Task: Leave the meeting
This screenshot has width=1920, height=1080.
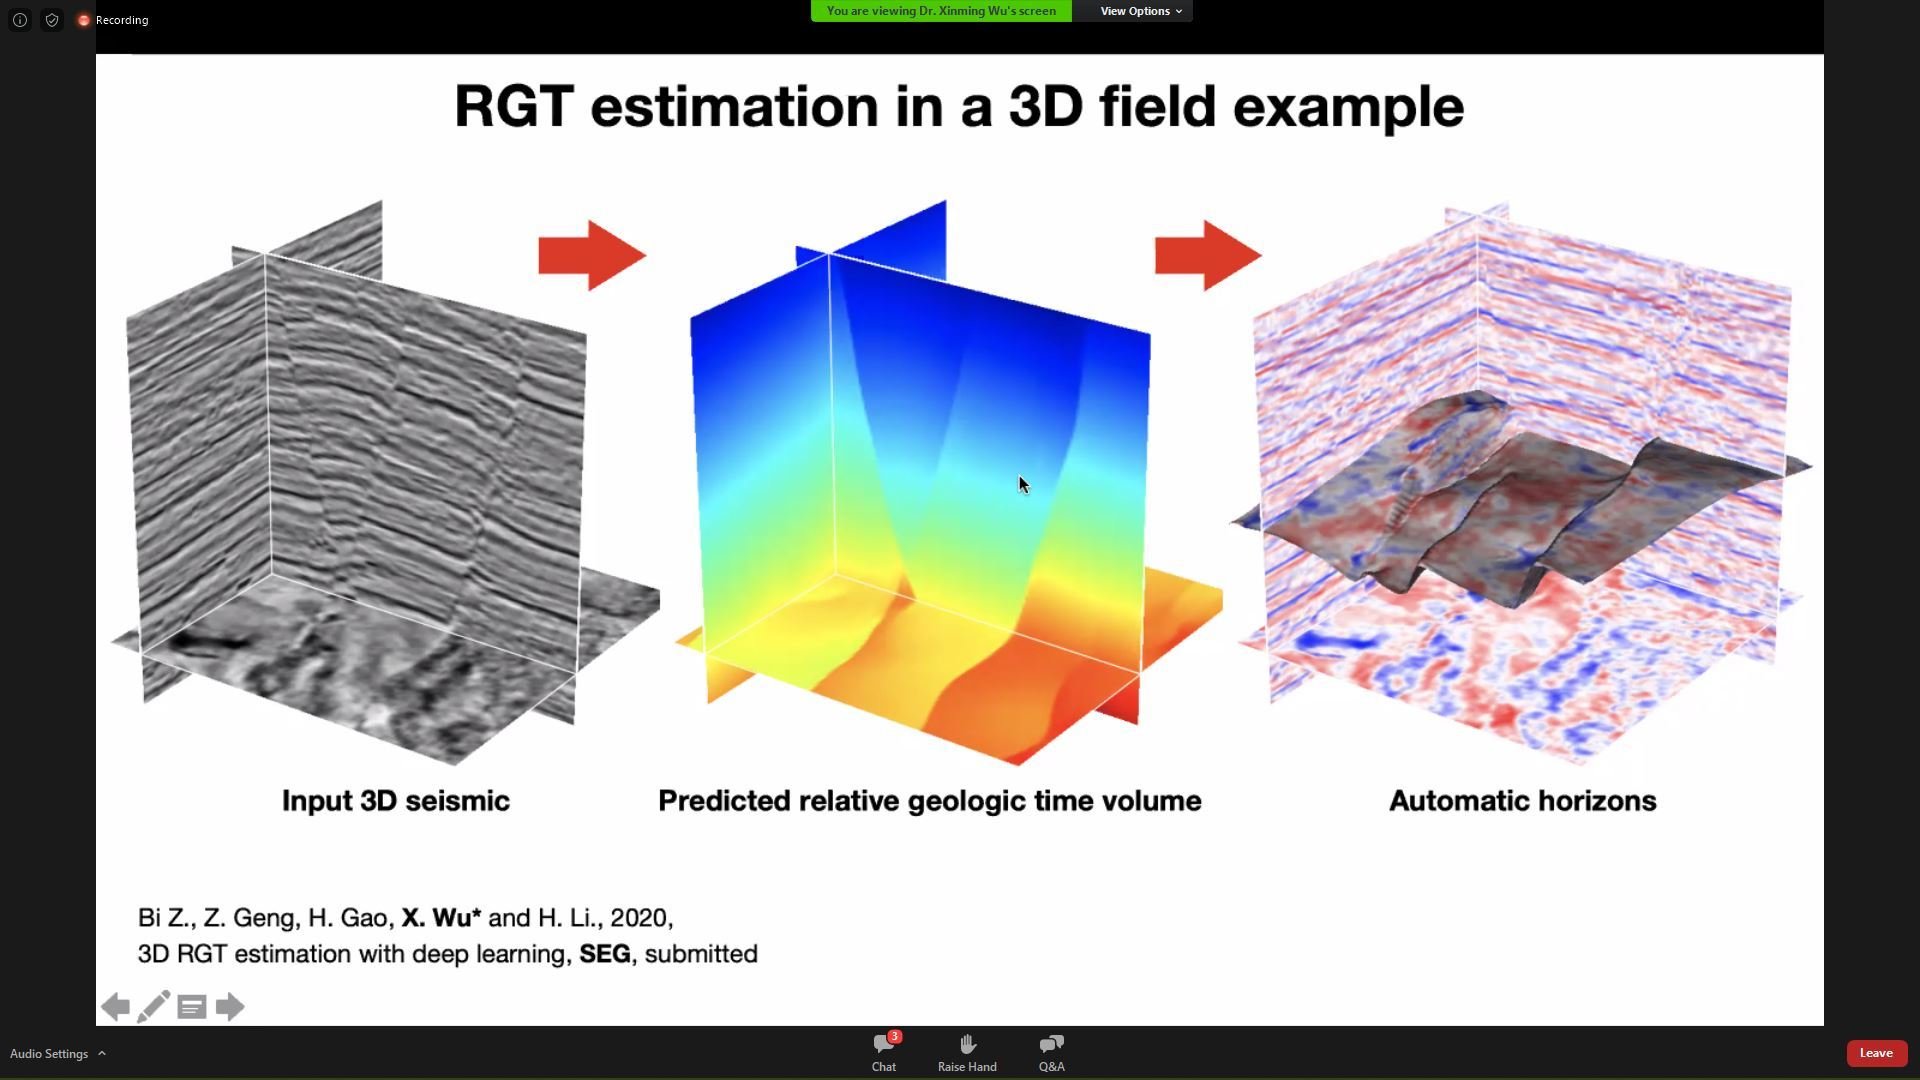Action: click(x=1876, y=1053)
